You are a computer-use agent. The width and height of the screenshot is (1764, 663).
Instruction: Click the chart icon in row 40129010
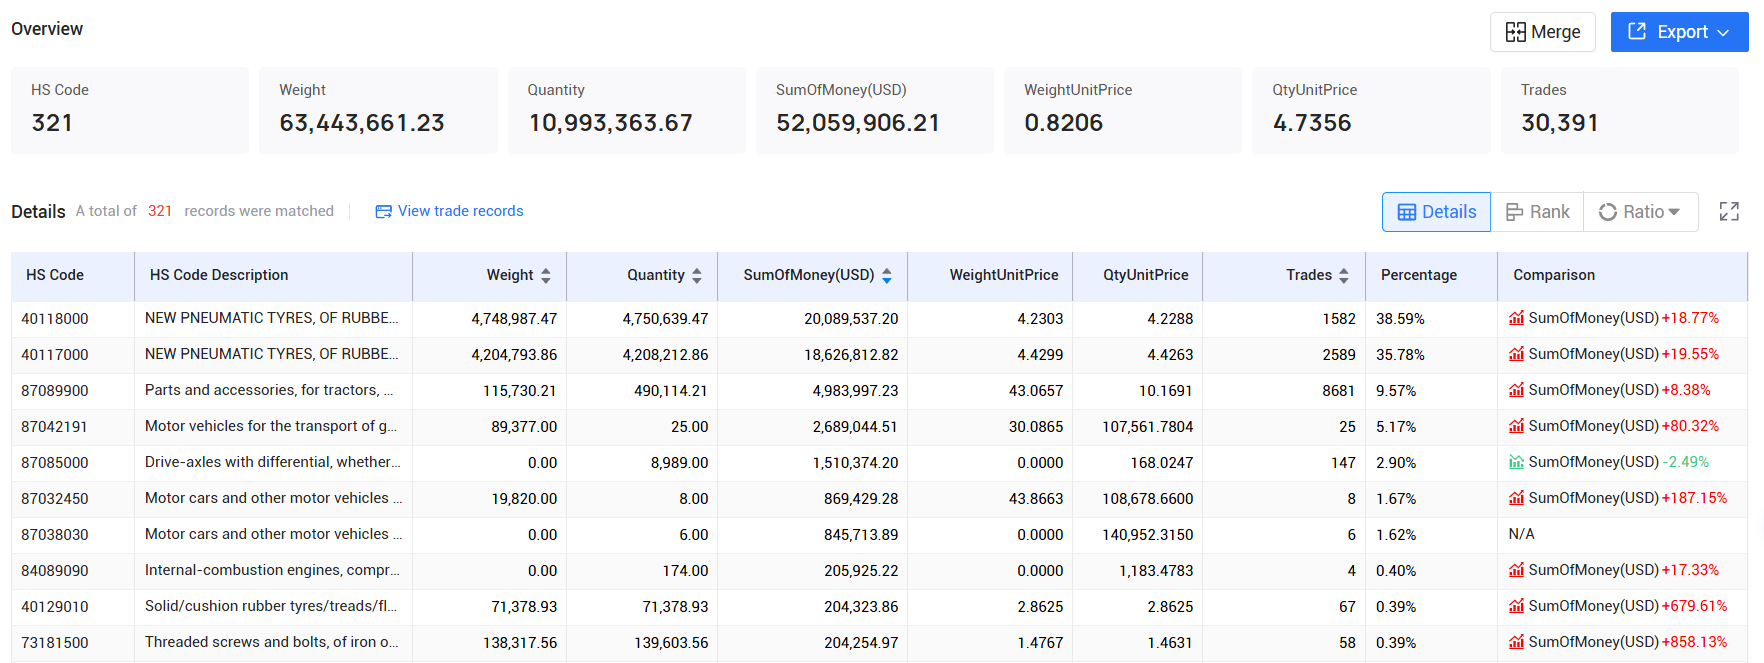[1517, 606]
